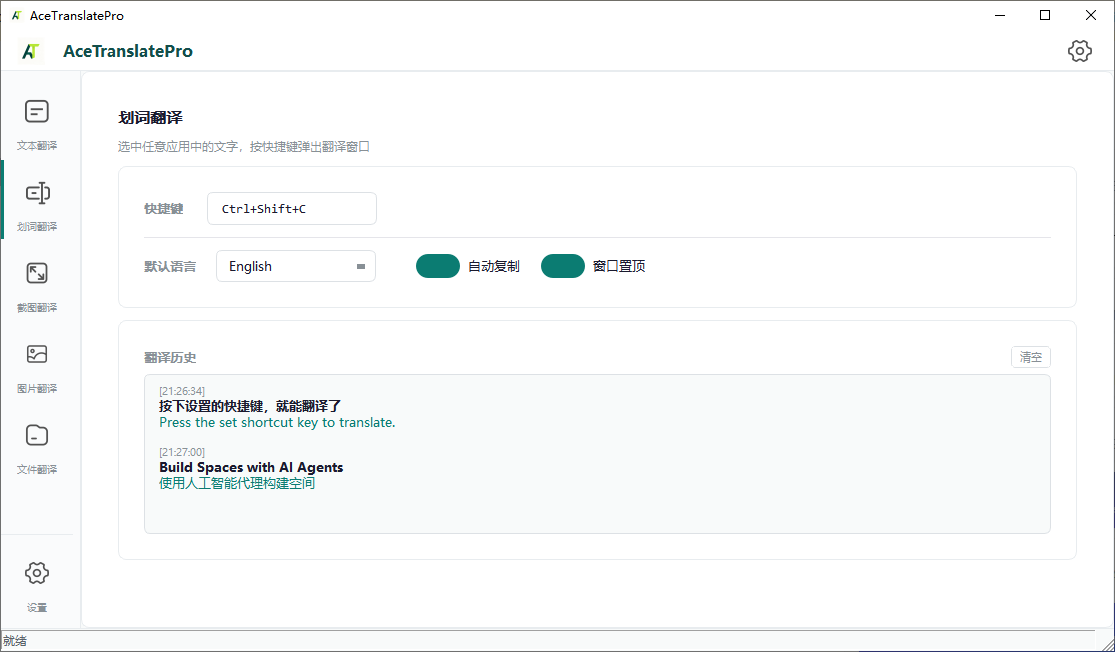Minimize the AceTranslatePro window
Screen dimensions: 1115x652
pos(999,15)
